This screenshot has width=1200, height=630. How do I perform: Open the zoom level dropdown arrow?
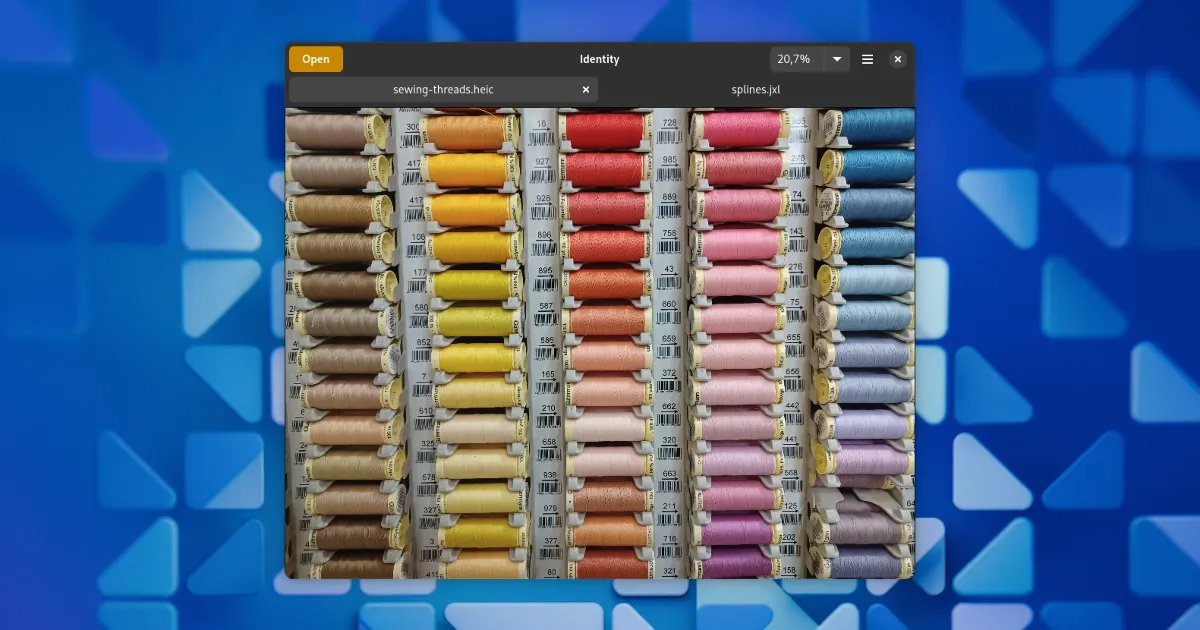(x=837, y=59)
